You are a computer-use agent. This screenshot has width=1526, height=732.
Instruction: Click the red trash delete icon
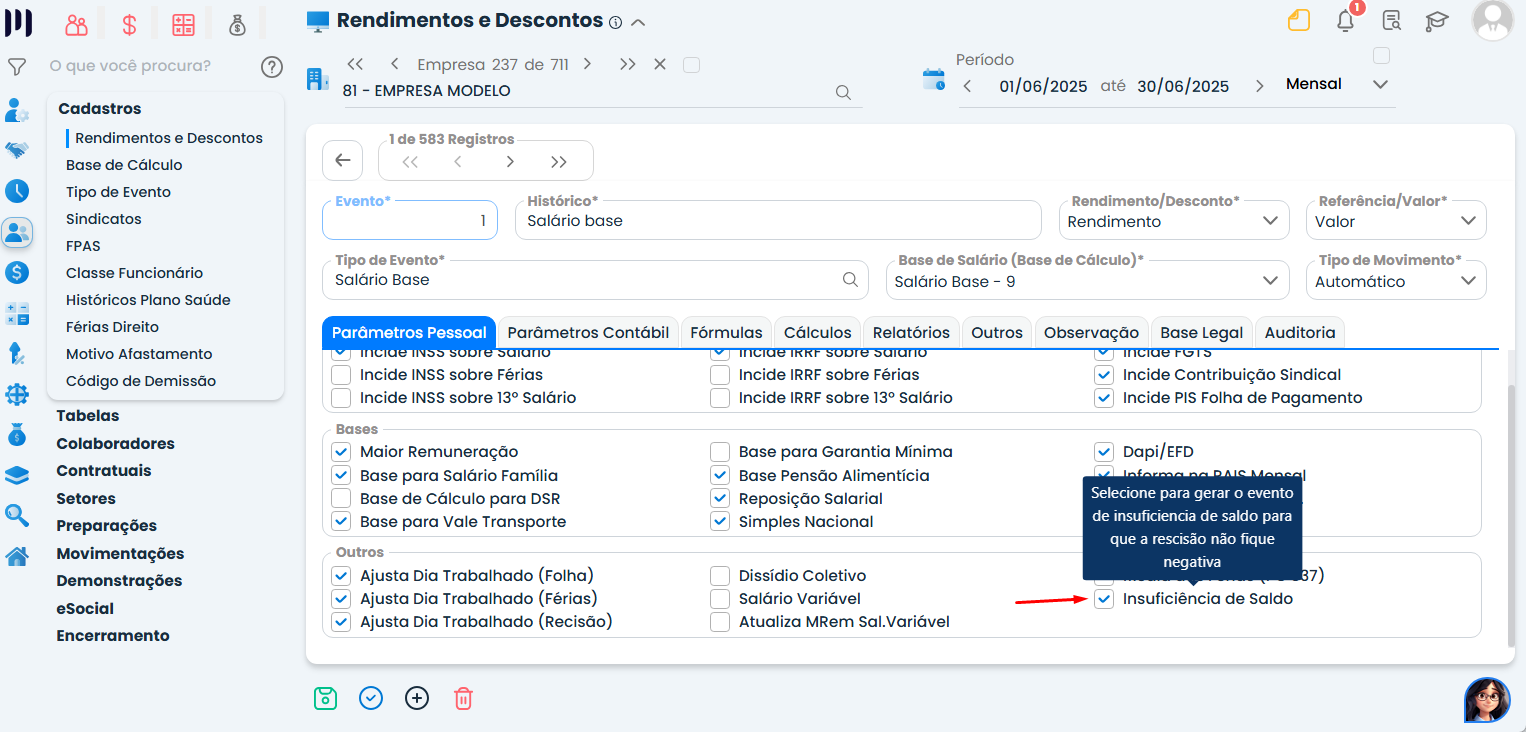click(x=463, y=698)
